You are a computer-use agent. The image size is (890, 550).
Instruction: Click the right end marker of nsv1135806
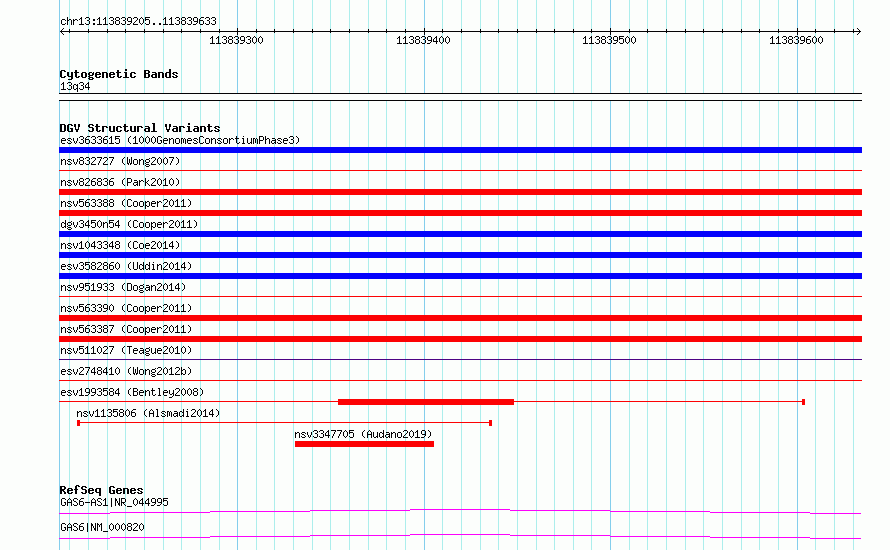click(490, 423)
